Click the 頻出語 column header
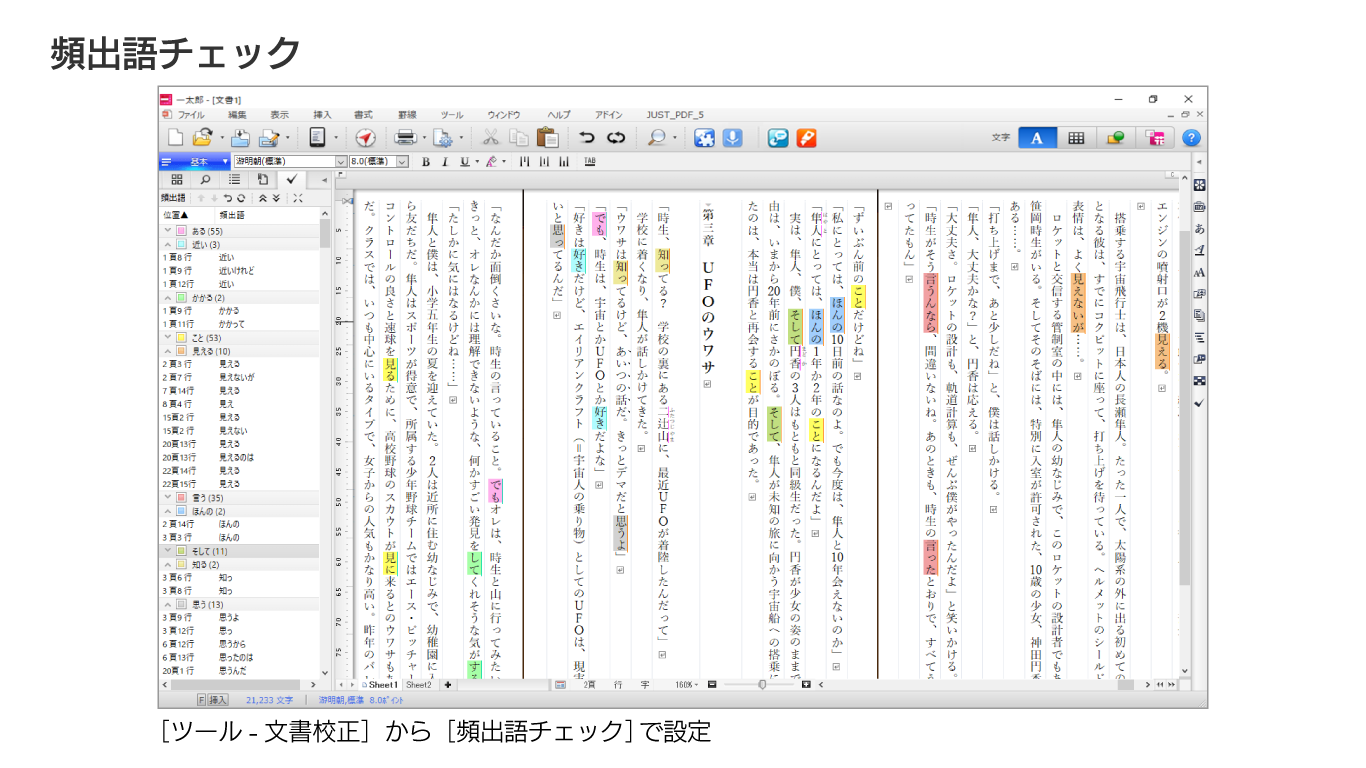 pos(232,214)
